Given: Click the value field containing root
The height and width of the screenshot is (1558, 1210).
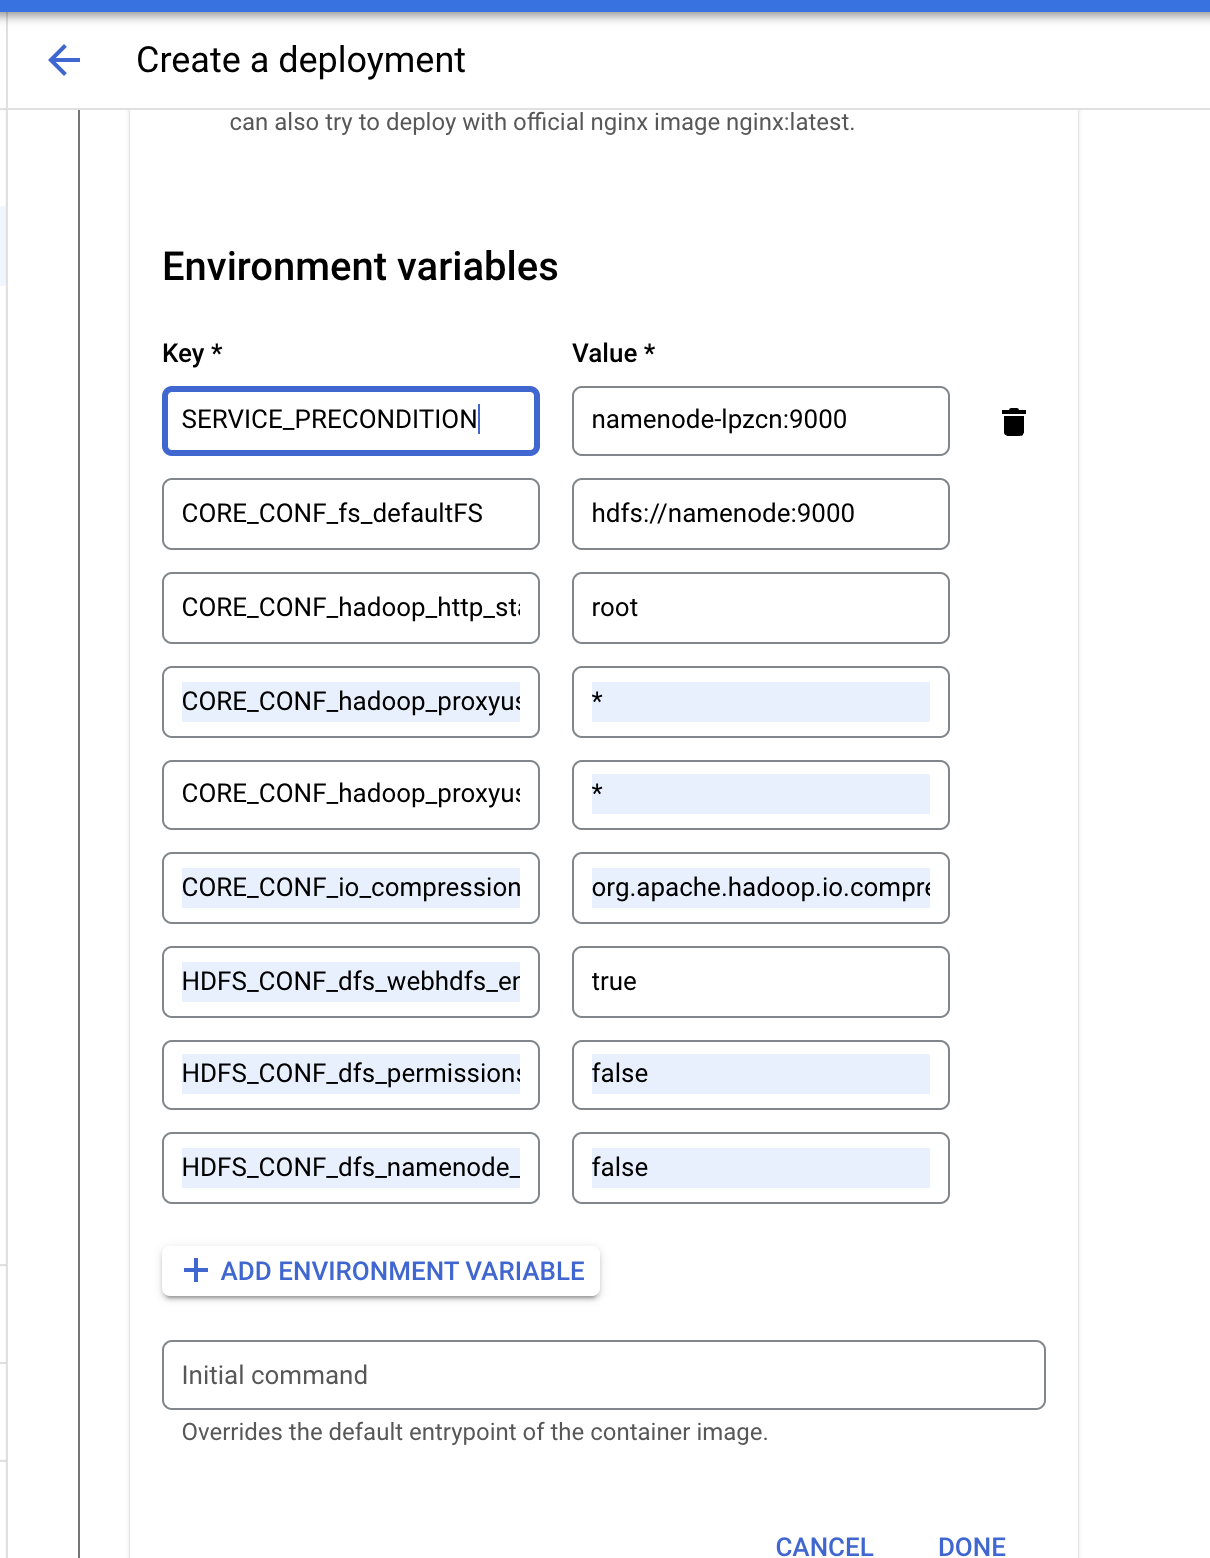Looking at the screenshot, I should (760, 607).
